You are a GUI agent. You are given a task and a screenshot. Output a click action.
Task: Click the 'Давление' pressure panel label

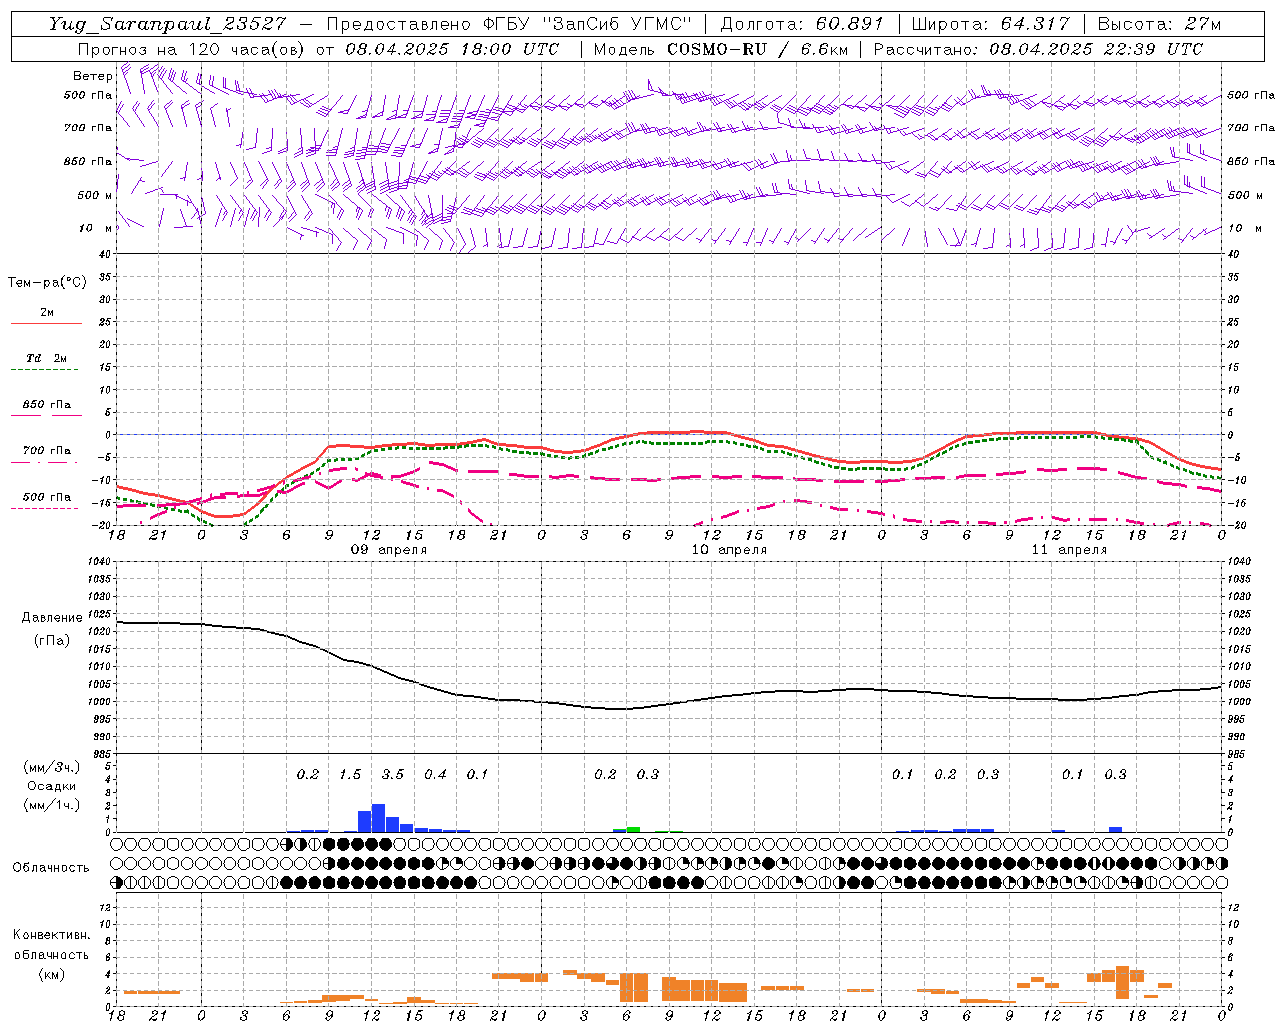pos(50,618)
